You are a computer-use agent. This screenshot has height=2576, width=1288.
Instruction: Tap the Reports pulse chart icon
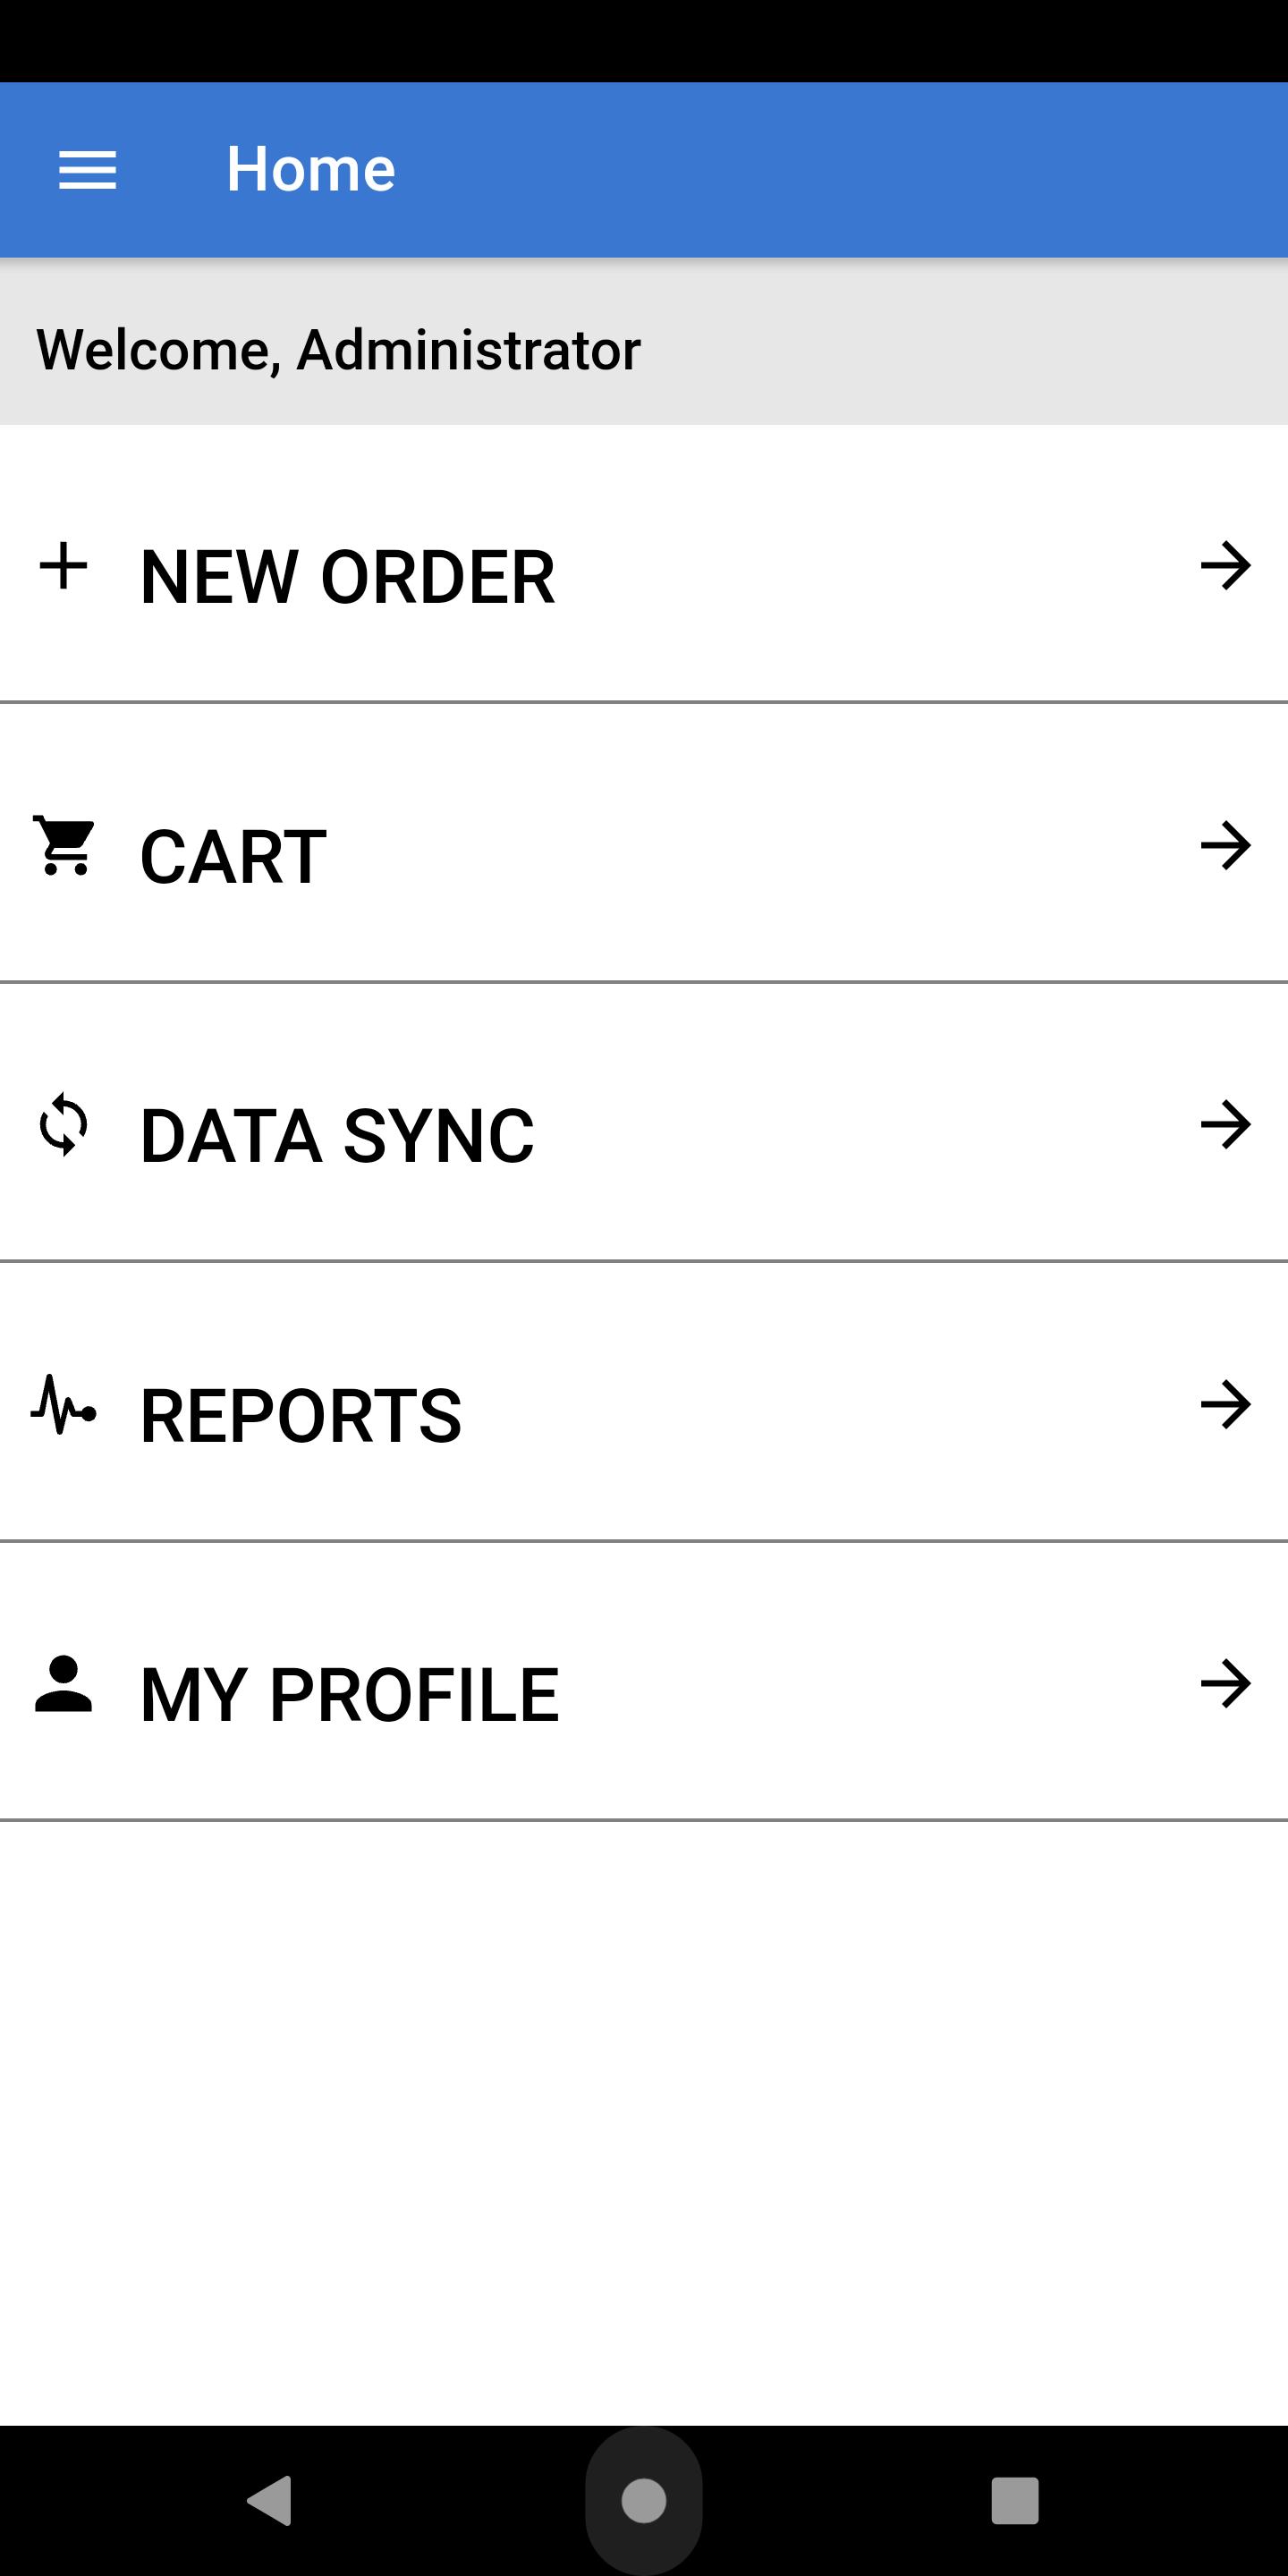[x=64, y=1405]
